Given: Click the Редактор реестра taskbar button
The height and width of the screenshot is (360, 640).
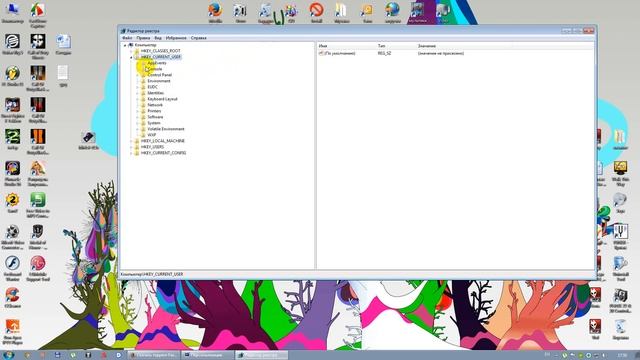Looking at the screenshot, I should (x=262, y=355).
